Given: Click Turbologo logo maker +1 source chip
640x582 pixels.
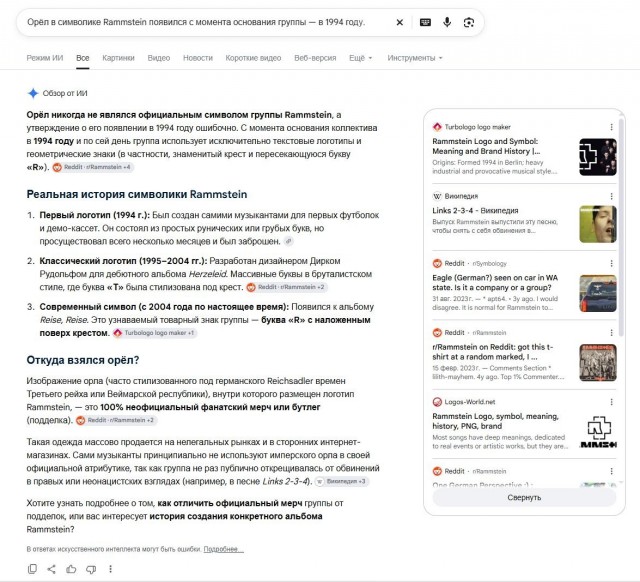Looking at the screenshot, I should pos(155,333).
